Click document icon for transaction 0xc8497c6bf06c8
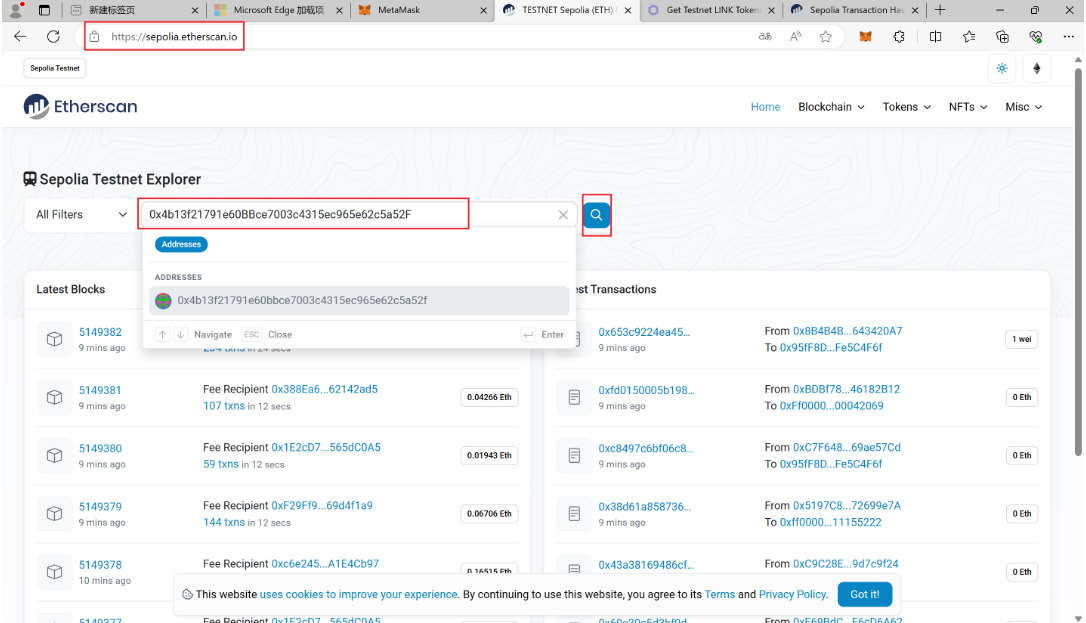The image size is (1086, 623). pyautogui.click(x=574, y=455)
